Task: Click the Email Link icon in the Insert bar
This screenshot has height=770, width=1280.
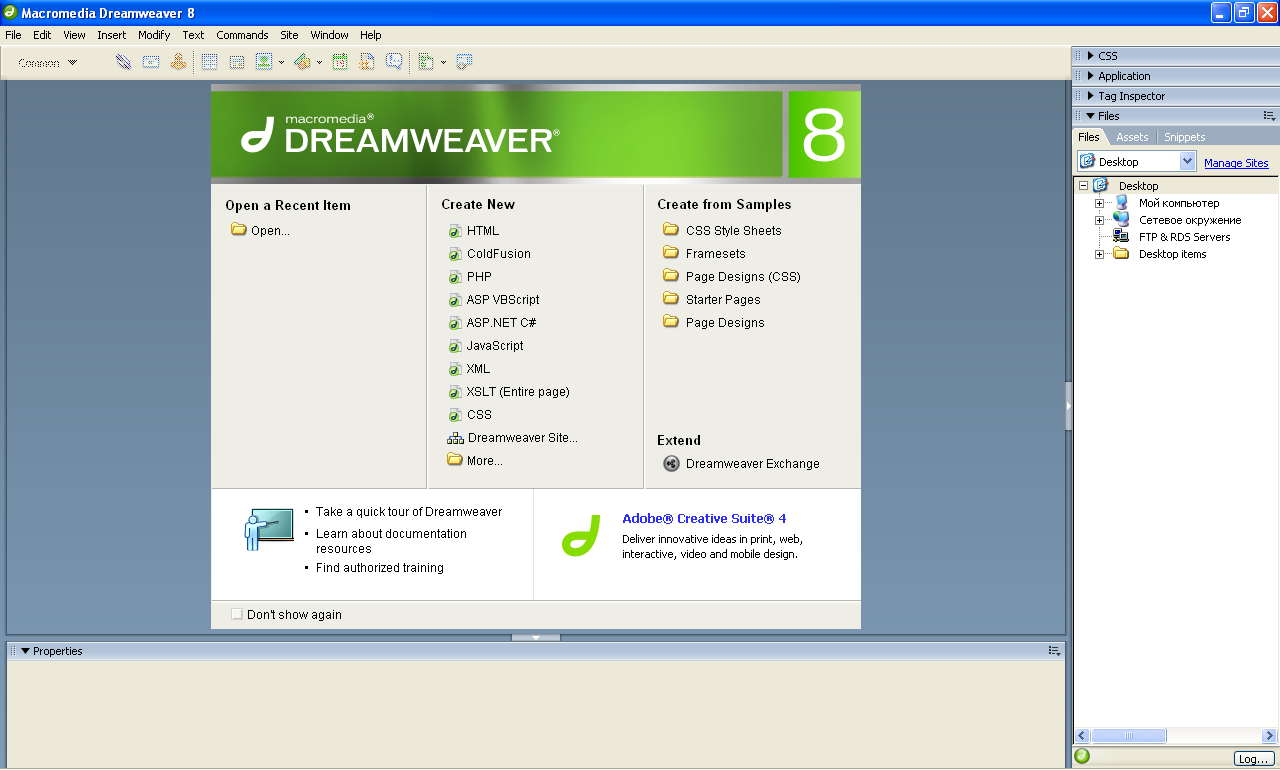Action: point(151,62)
